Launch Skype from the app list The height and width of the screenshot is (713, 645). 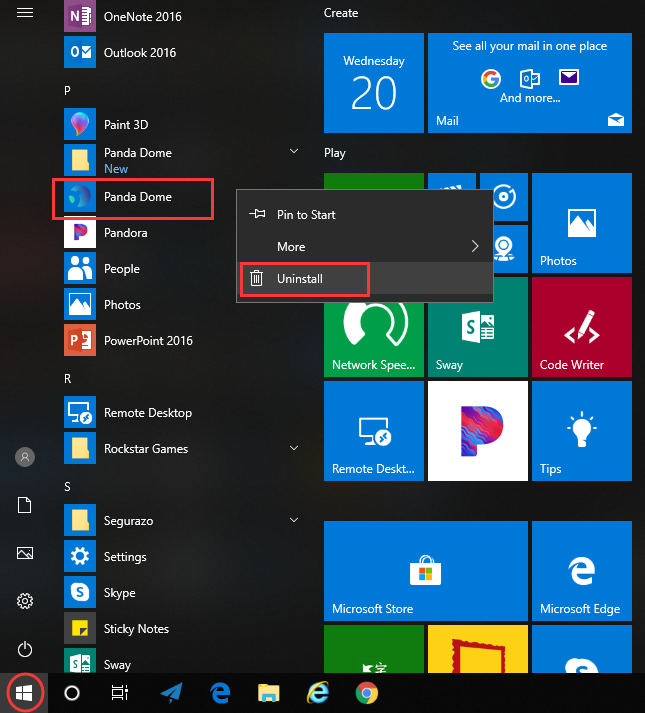[x=180, y=592]
